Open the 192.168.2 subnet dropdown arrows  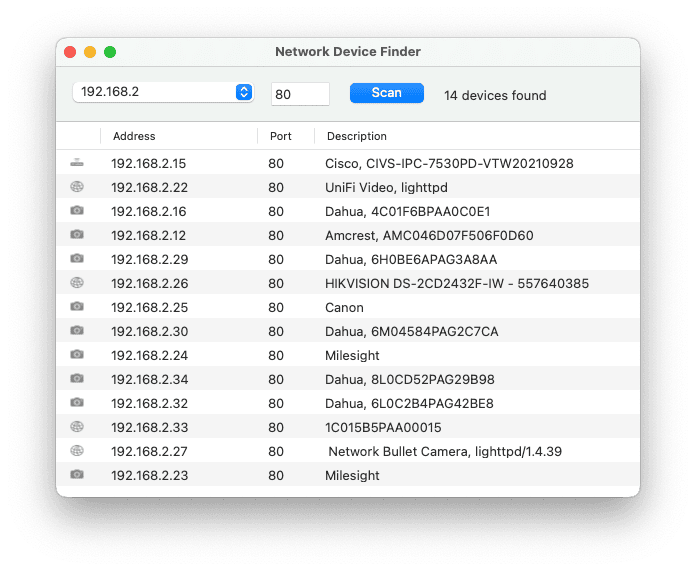(x=244, y=92)
